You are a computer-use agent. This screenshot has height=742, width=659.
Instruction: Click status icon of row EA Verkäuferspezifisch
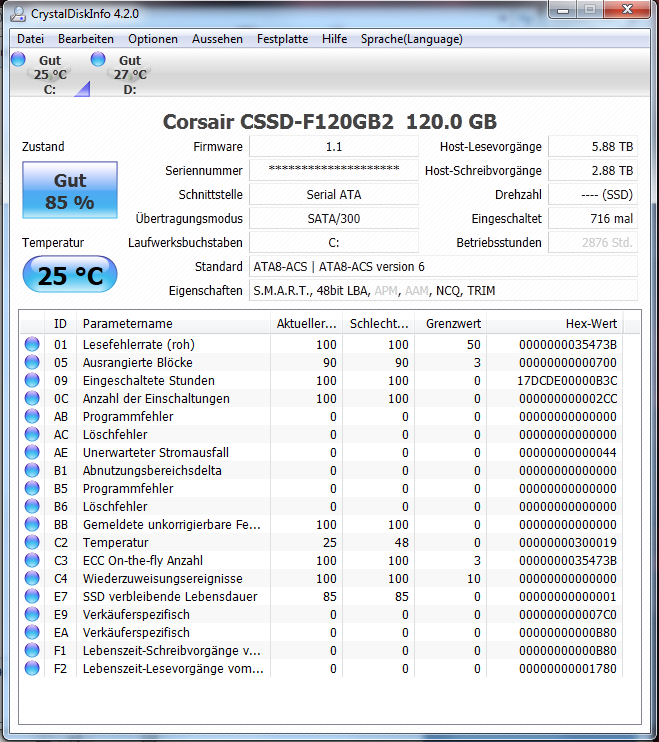32,632
